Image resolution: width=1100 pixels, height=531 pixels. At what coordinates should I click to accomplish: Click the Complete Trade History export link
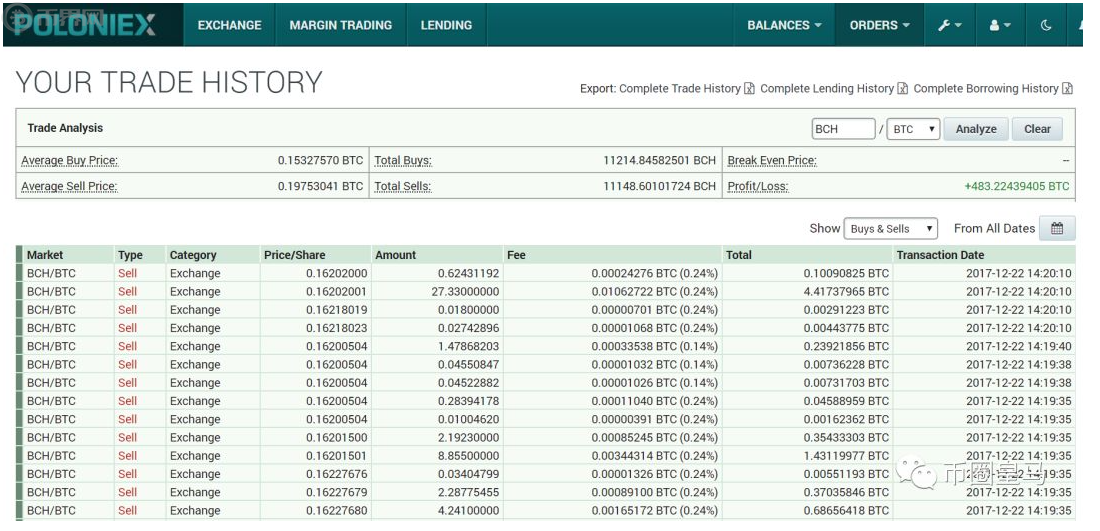tap(679, 89)
